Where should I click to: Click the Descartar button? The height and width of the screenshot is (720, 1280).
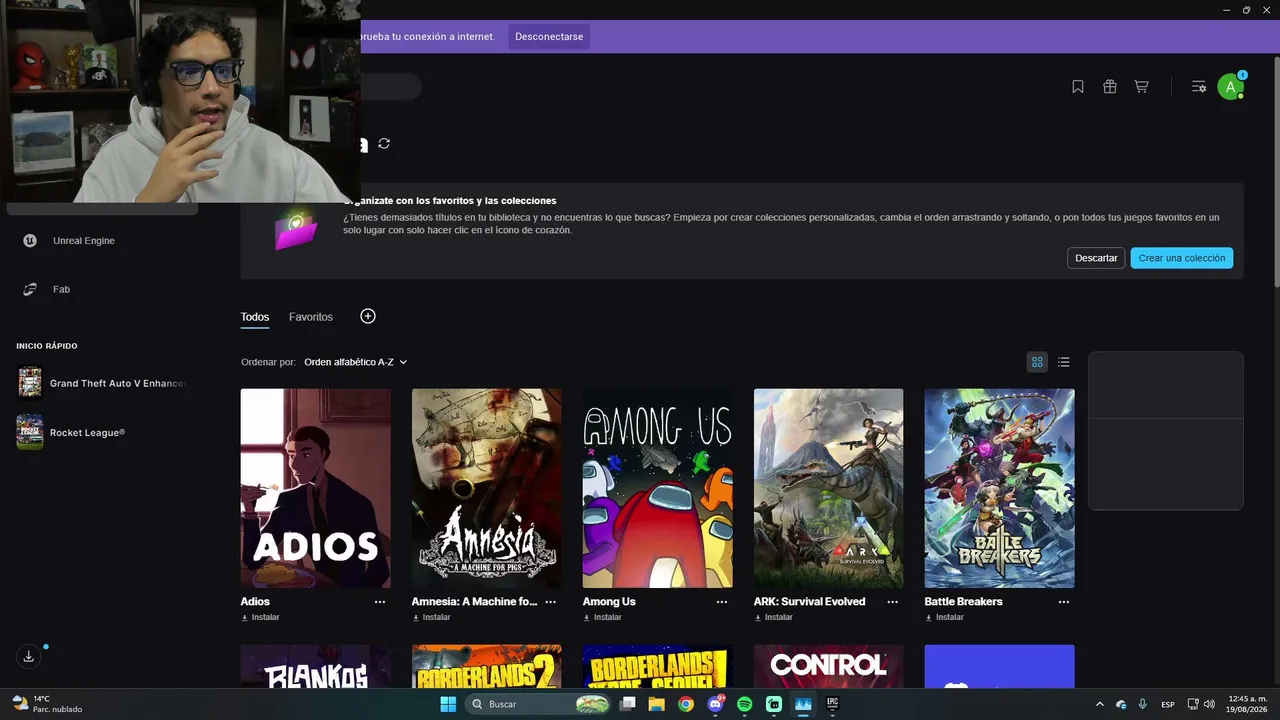(1096, 258)
